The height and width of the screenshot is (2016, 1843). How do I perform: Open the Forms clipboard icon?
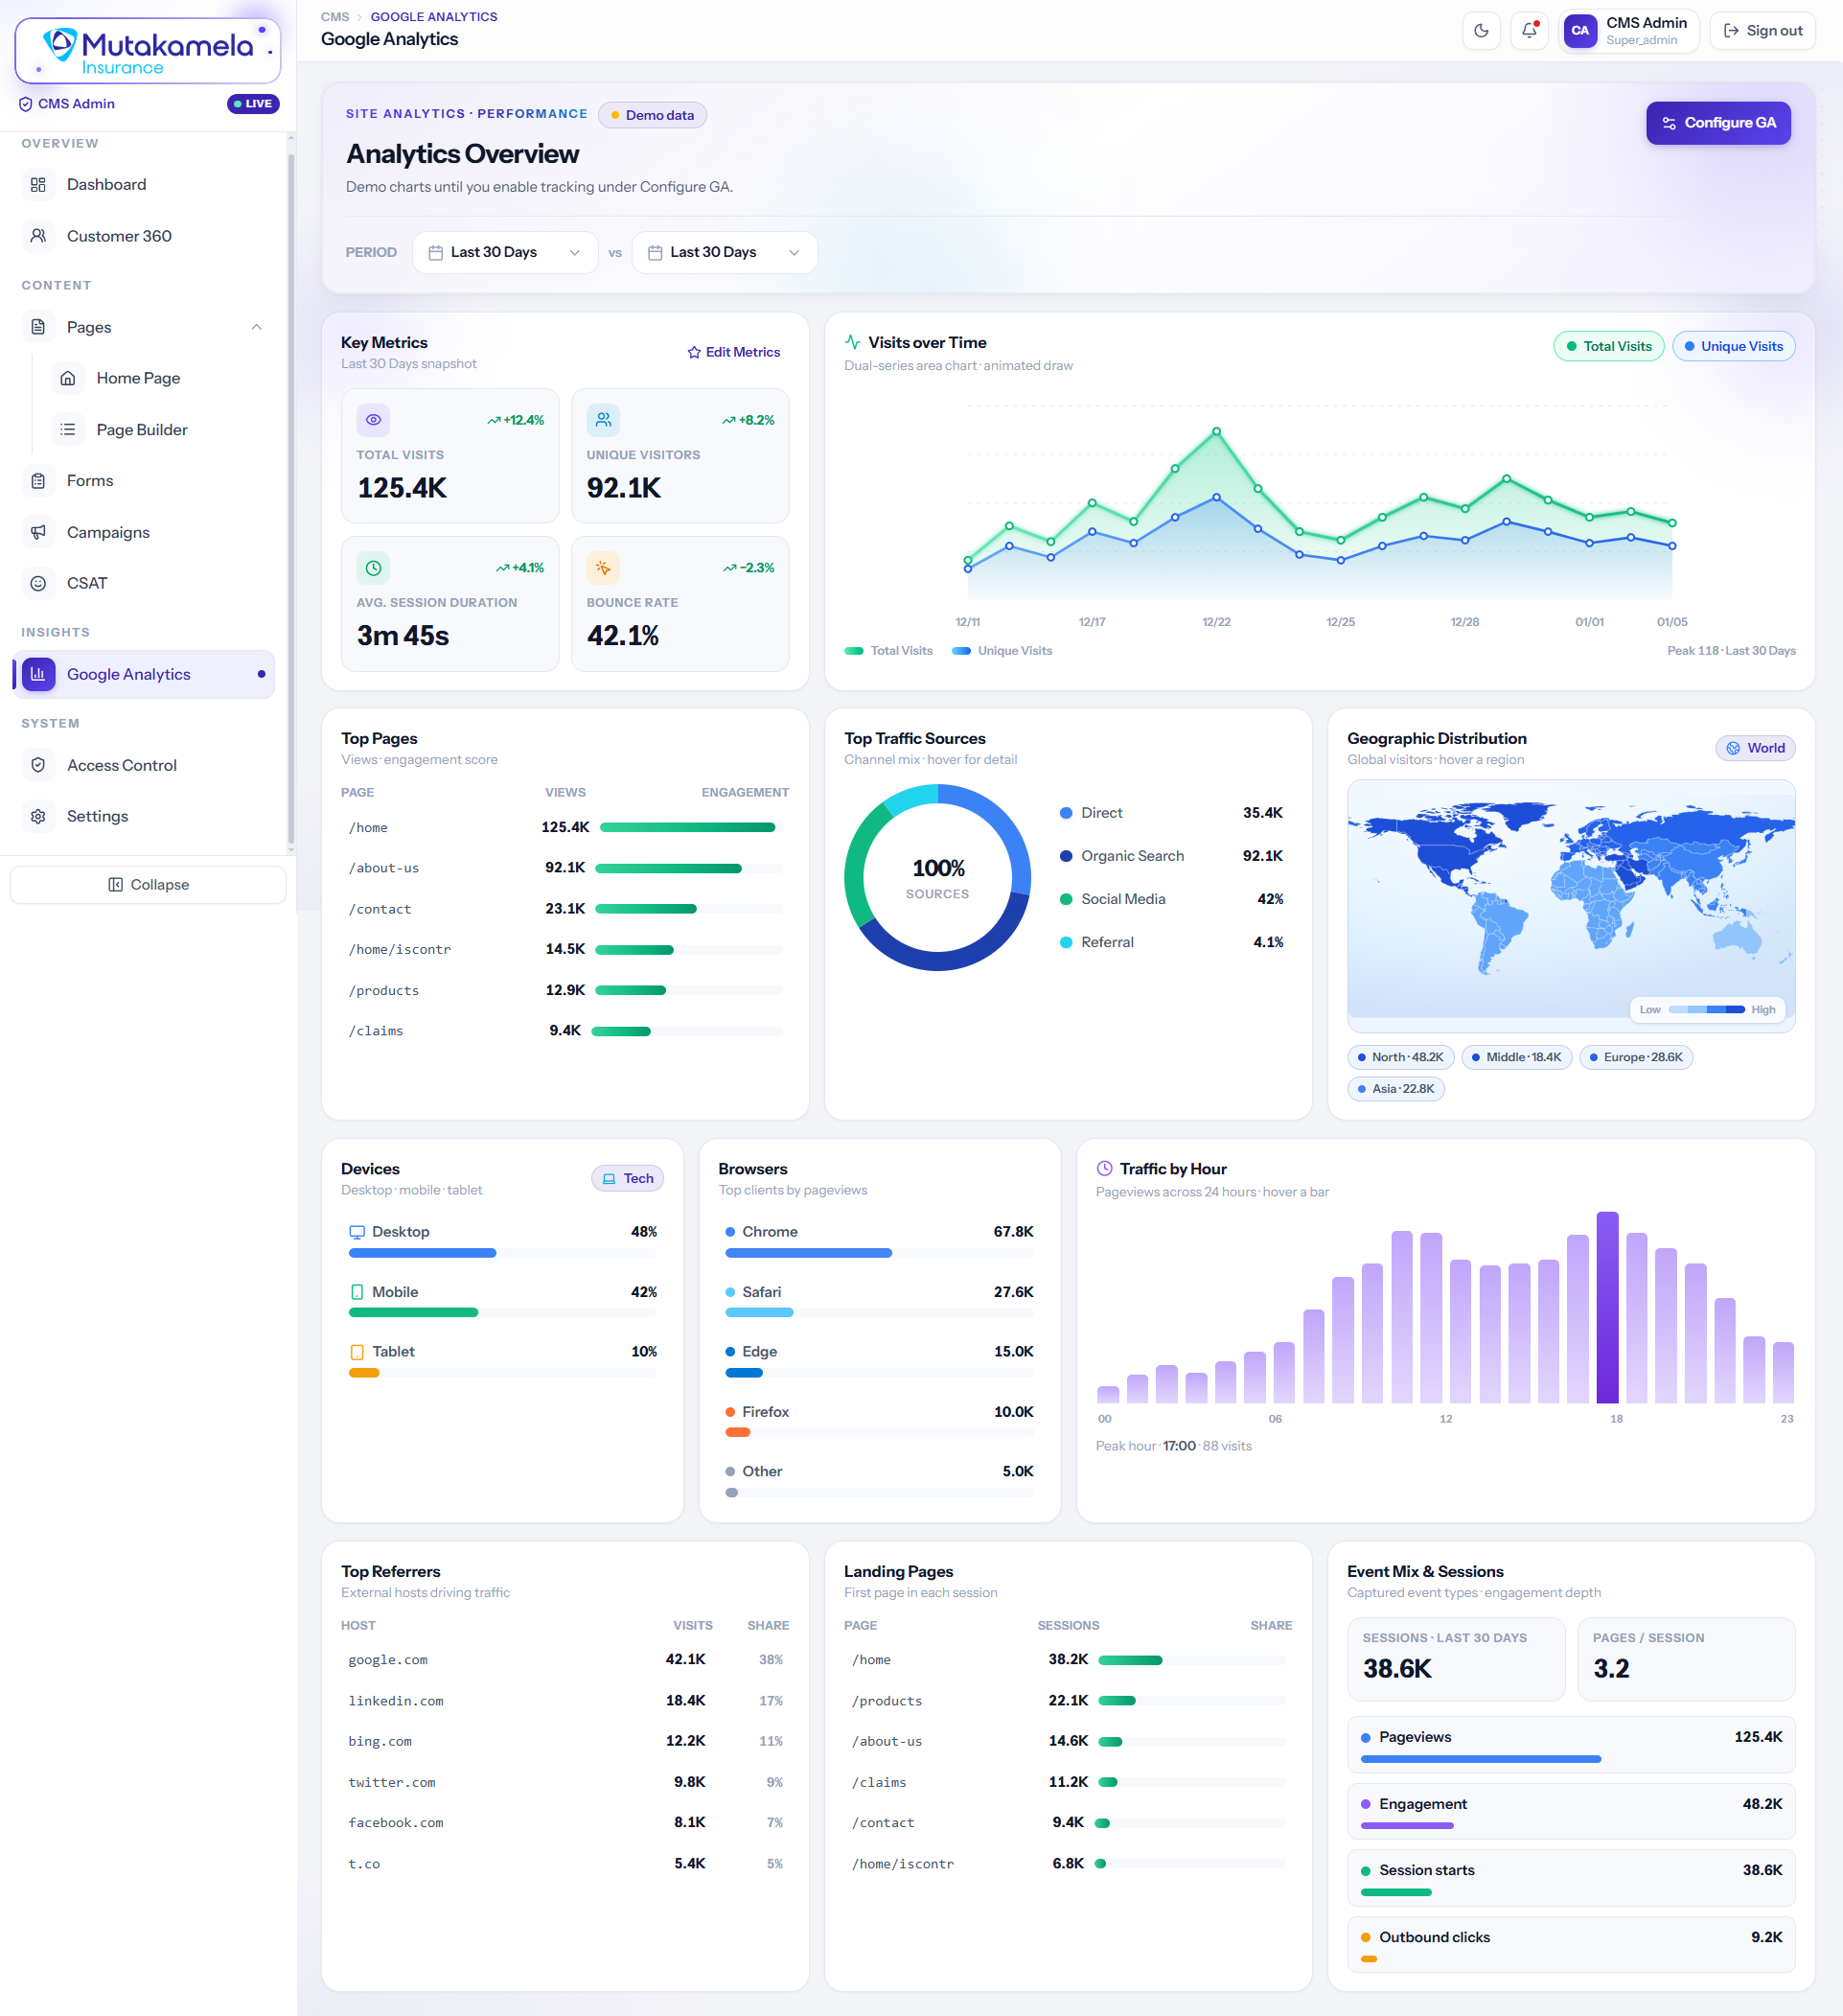[x=38, y=481]
